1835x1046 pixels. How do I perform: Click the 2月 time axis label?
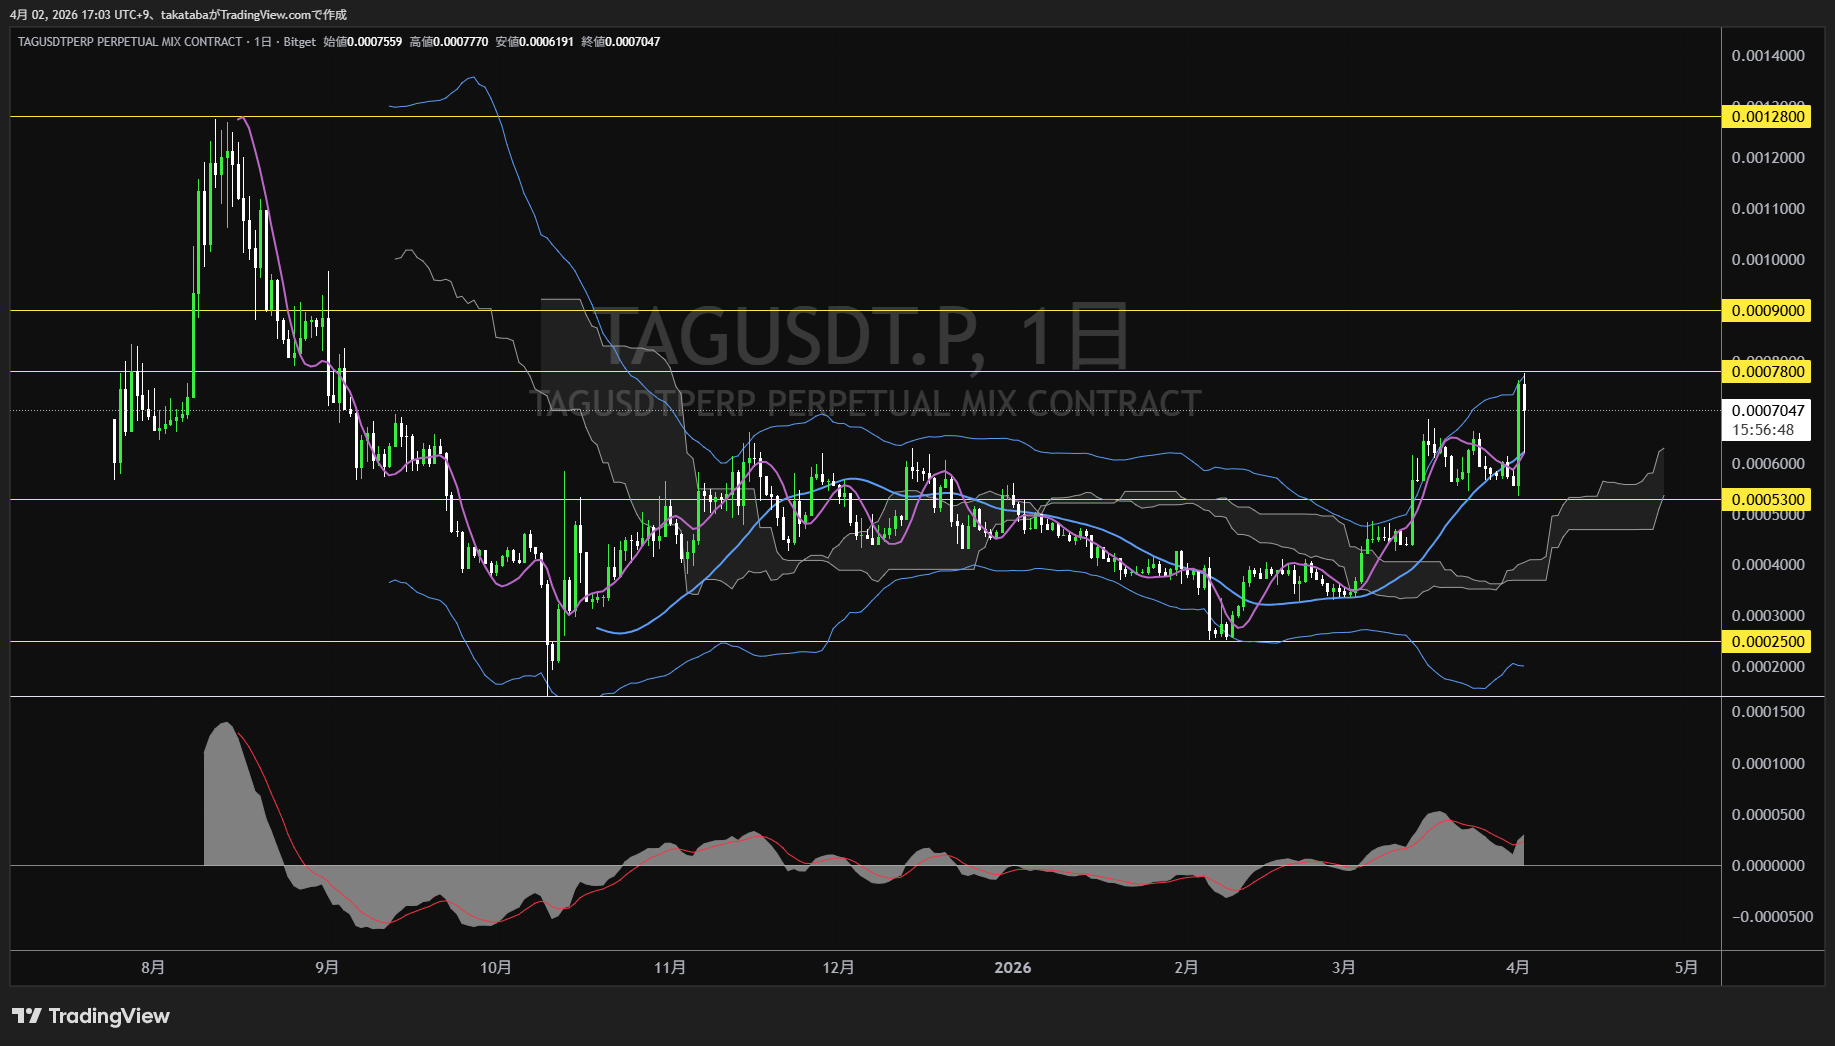point(1186,967)
